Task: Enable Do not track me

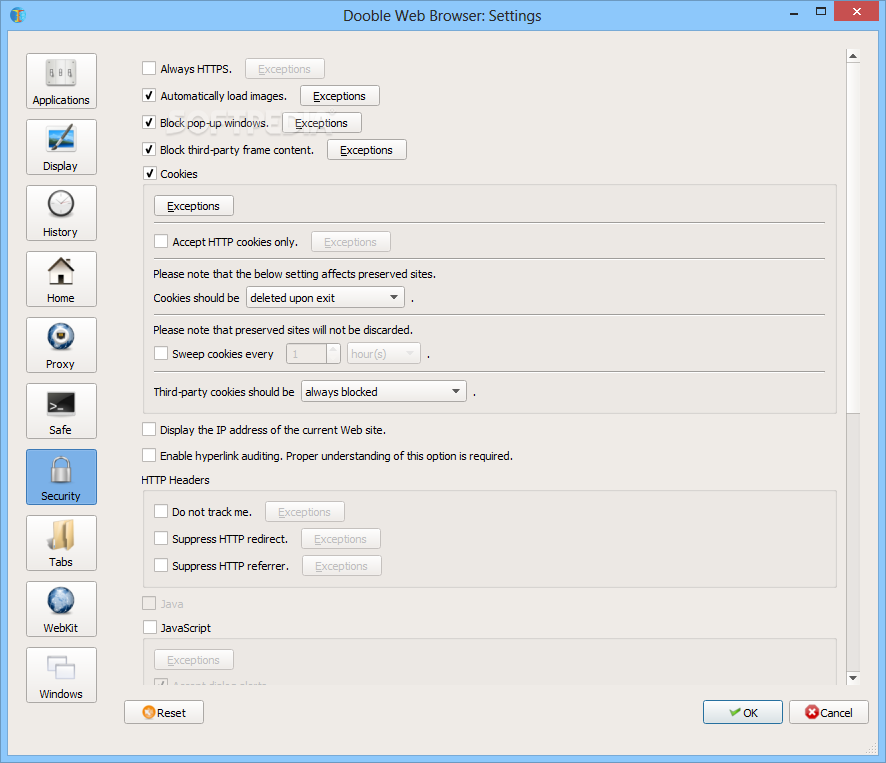Action: (x=161, y=511)
